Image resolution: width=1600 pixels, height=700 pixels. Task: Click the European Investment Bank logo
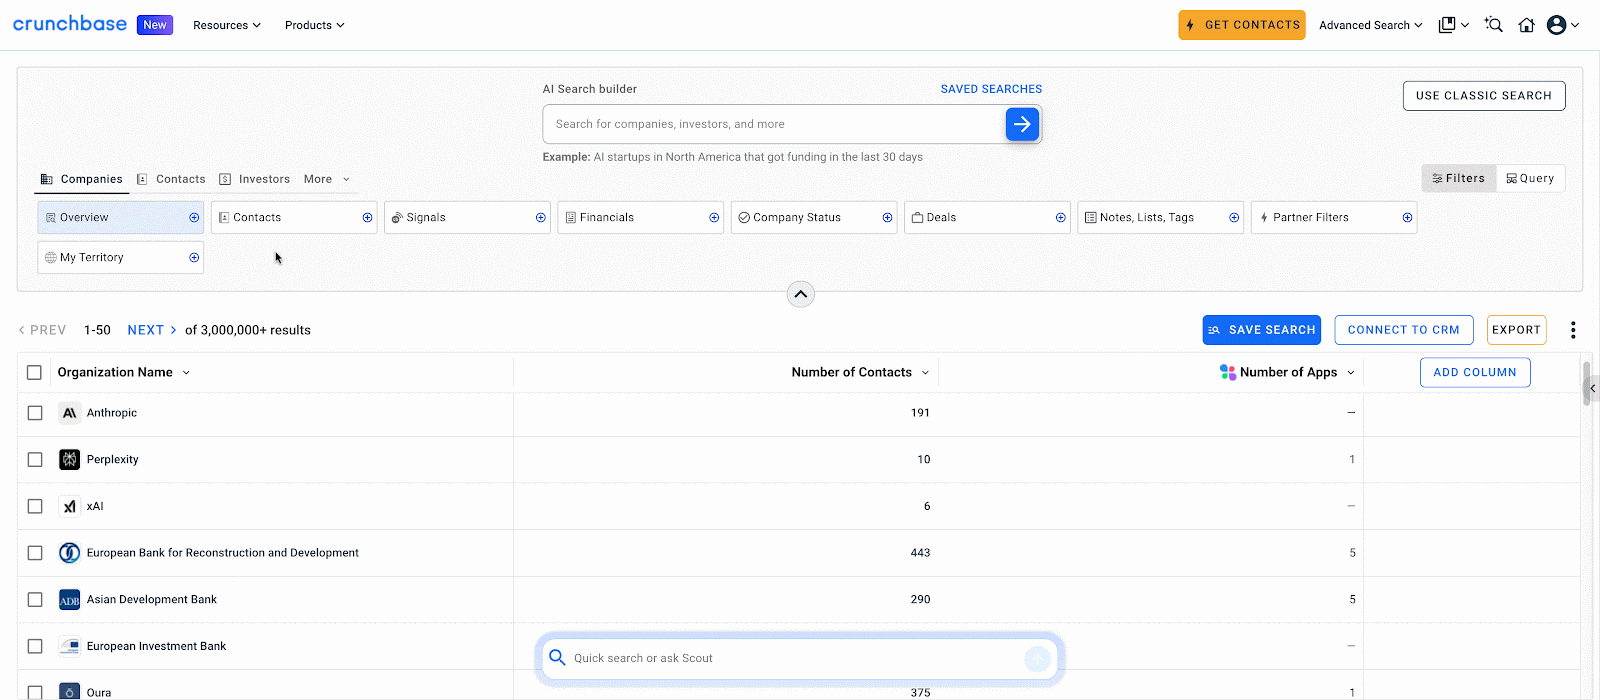(69, 646)
